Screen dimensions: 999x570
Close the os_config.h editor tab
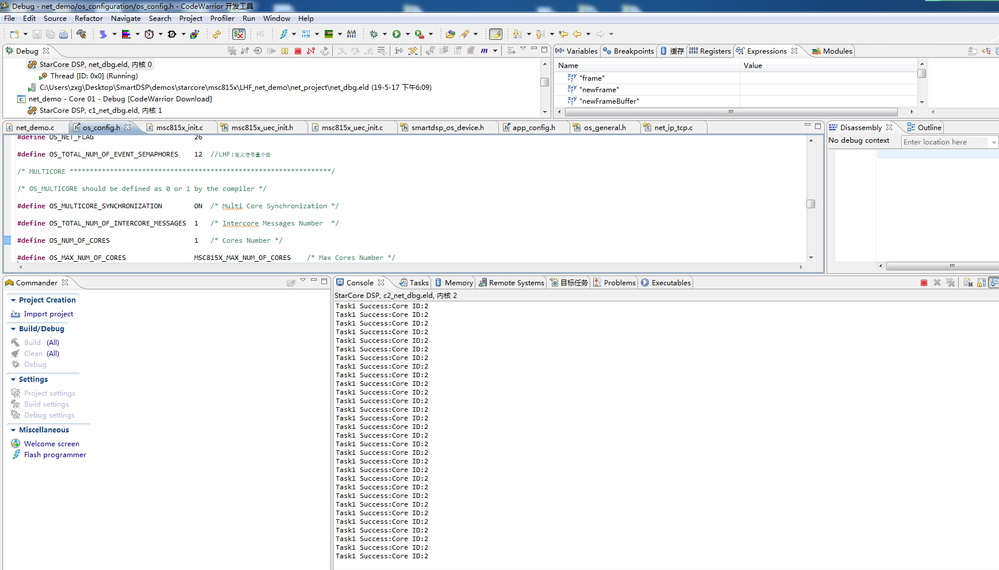pos(127,127)
